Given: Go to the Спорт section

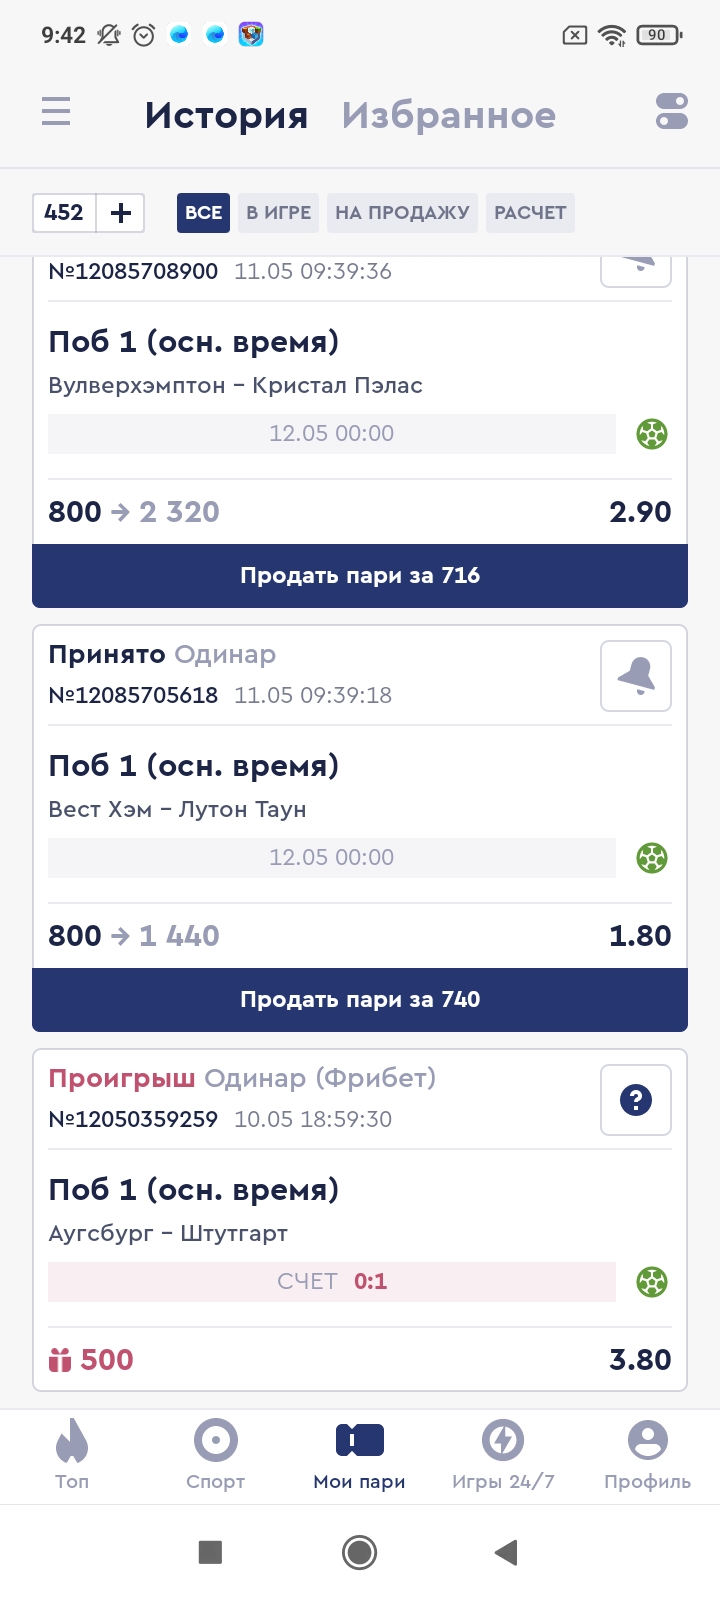Looking at the screenshot, I should point(216,1455).
